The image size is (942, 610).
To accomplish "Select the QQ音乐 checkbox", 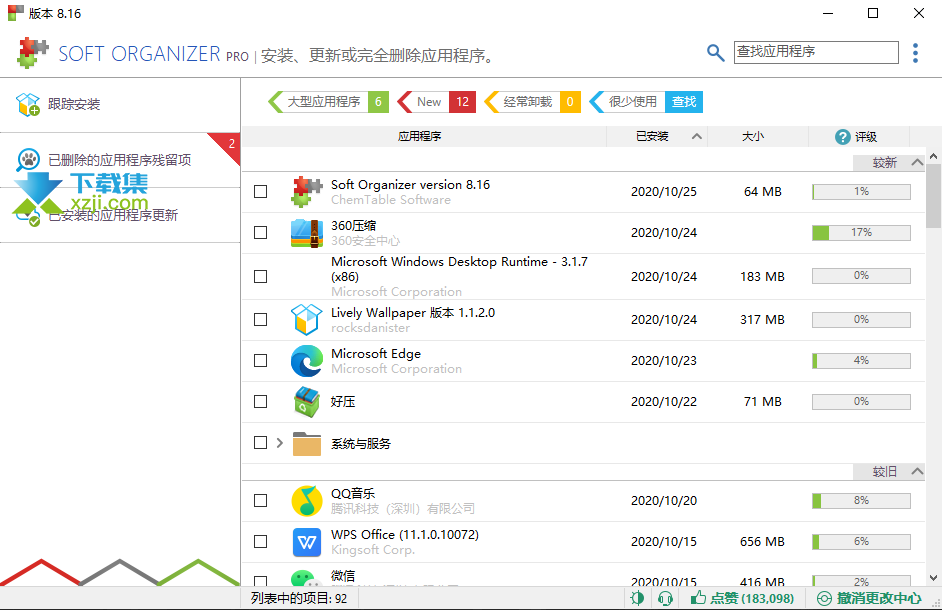I will 261,501.
